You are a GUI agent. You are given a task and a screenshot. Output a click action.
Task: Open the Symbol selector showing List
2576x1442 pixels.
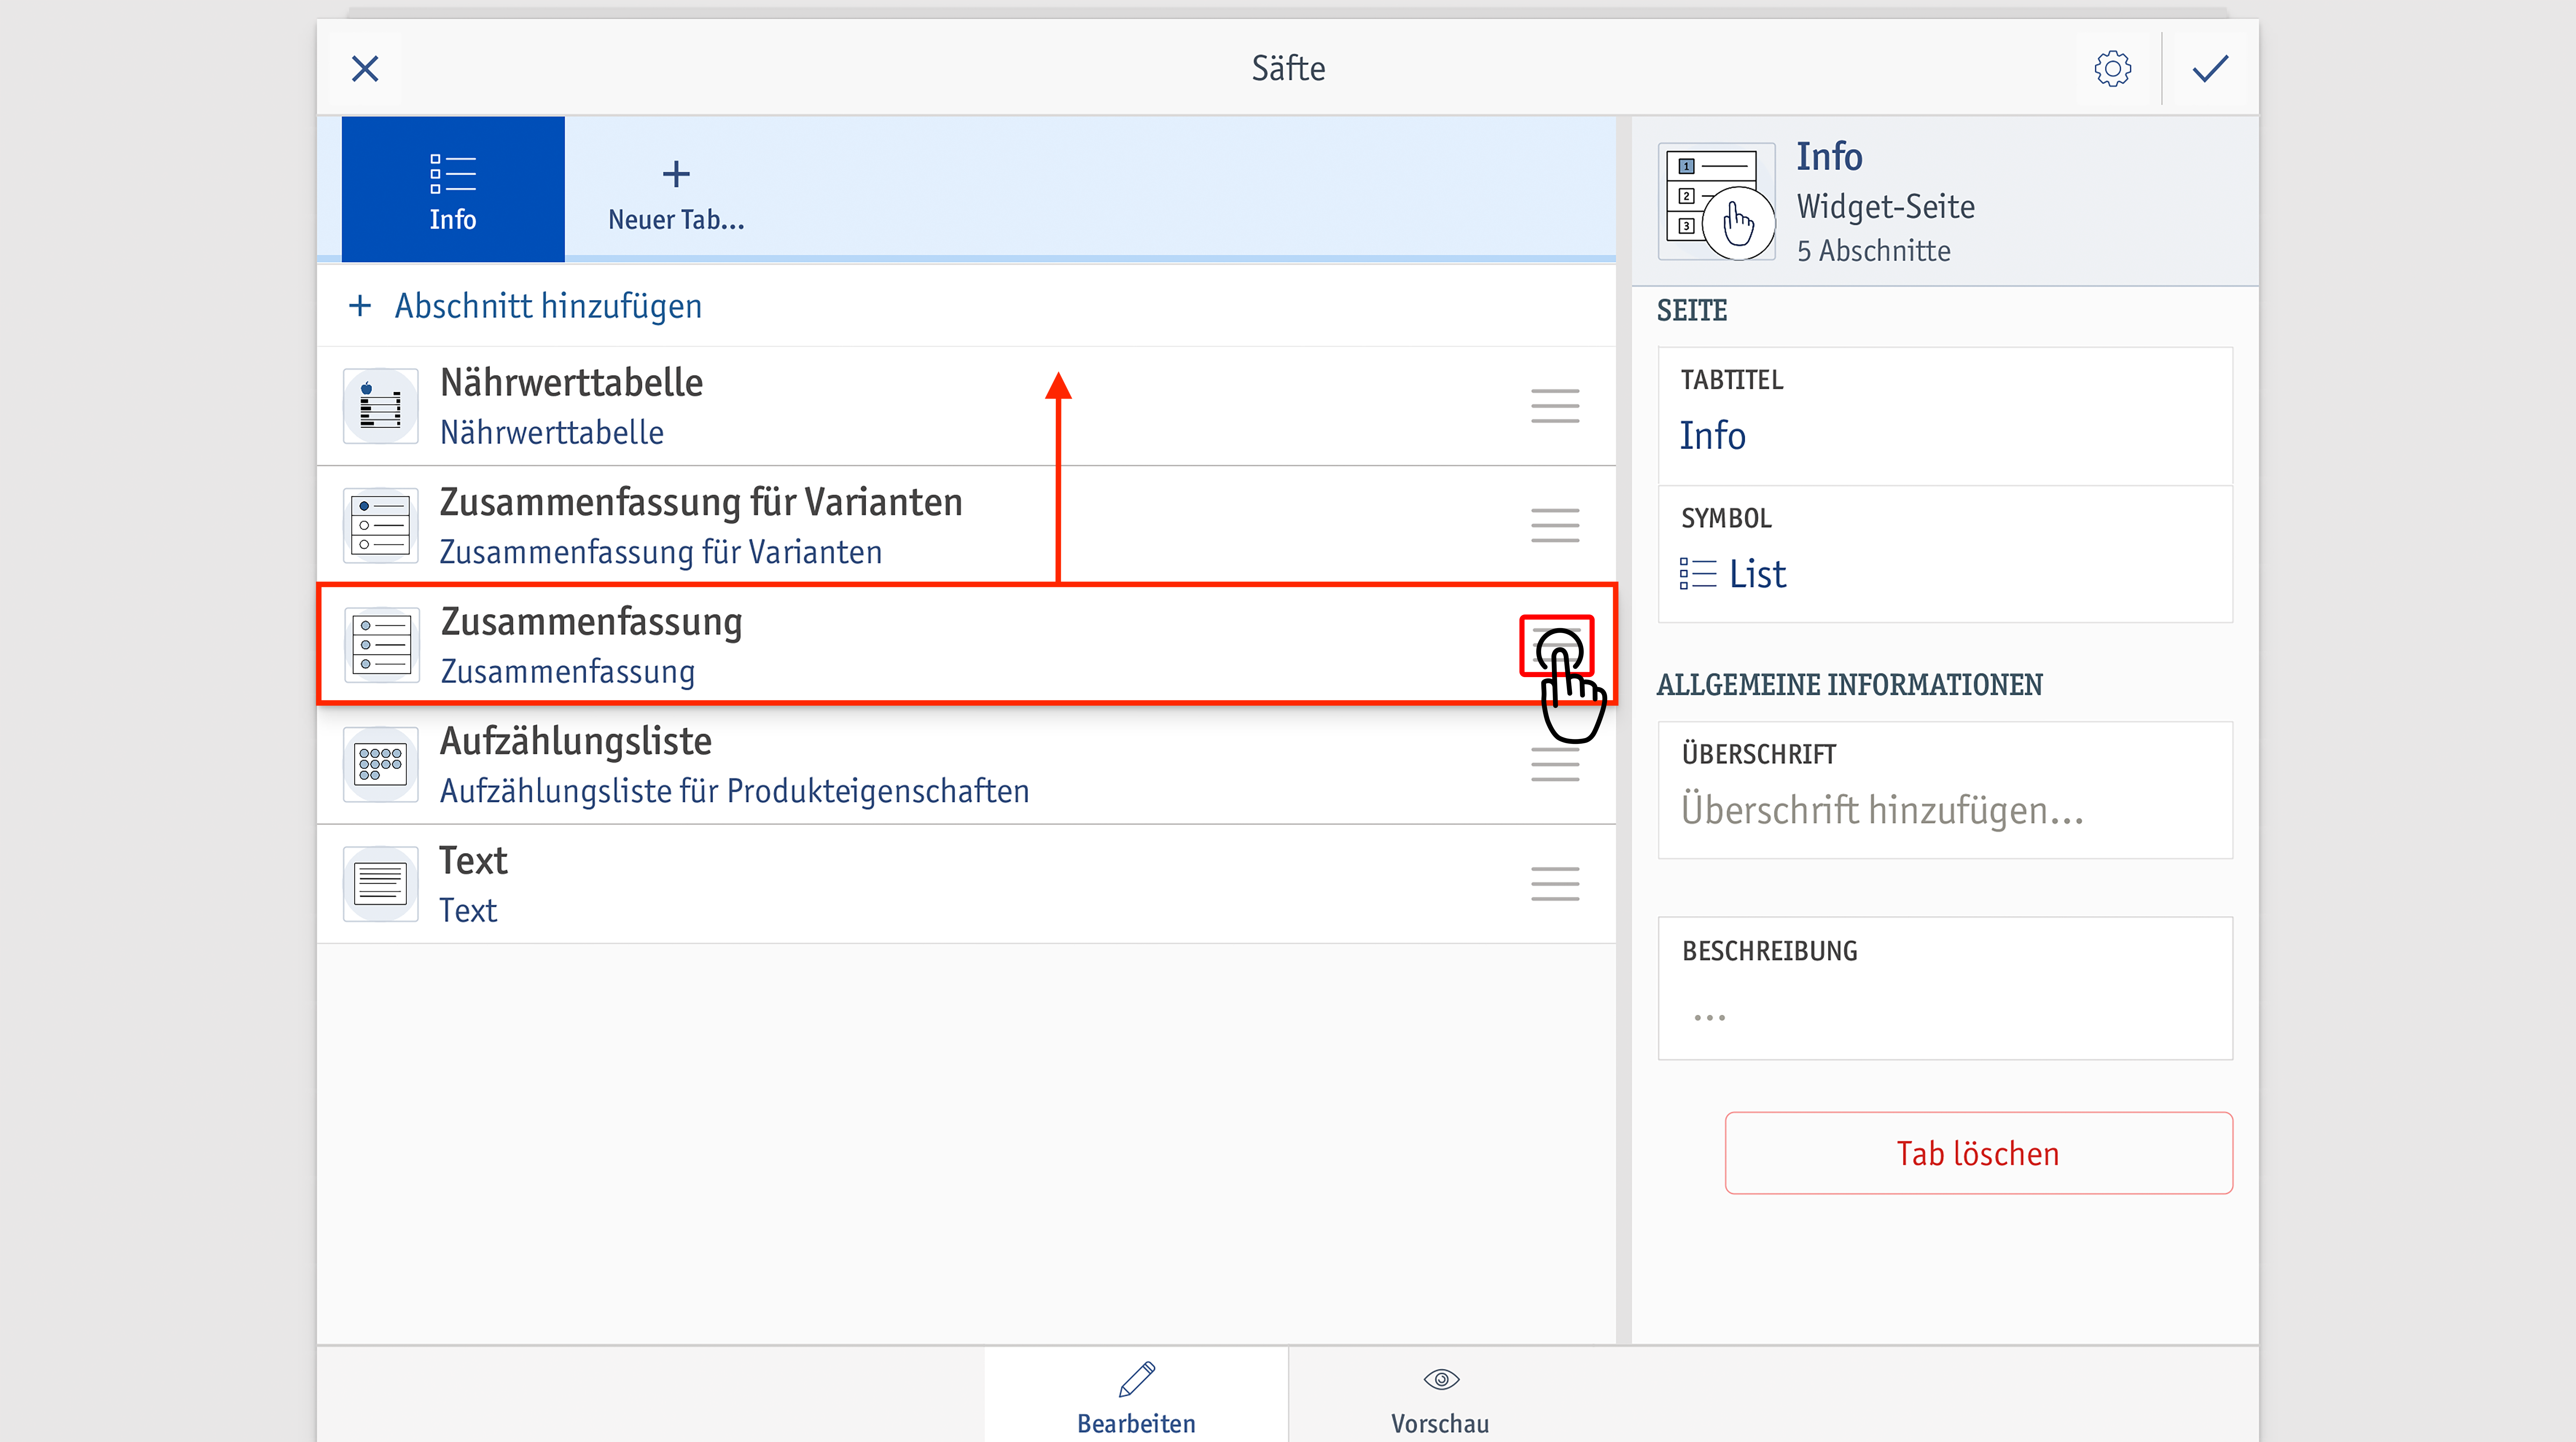coord(1945,554)
